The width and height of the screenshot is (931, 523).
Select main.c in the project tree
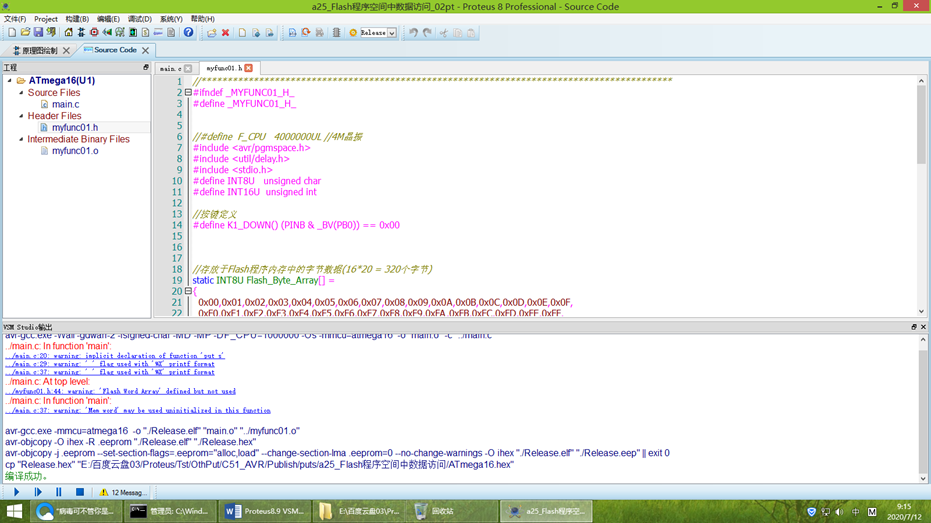point(65,104)
